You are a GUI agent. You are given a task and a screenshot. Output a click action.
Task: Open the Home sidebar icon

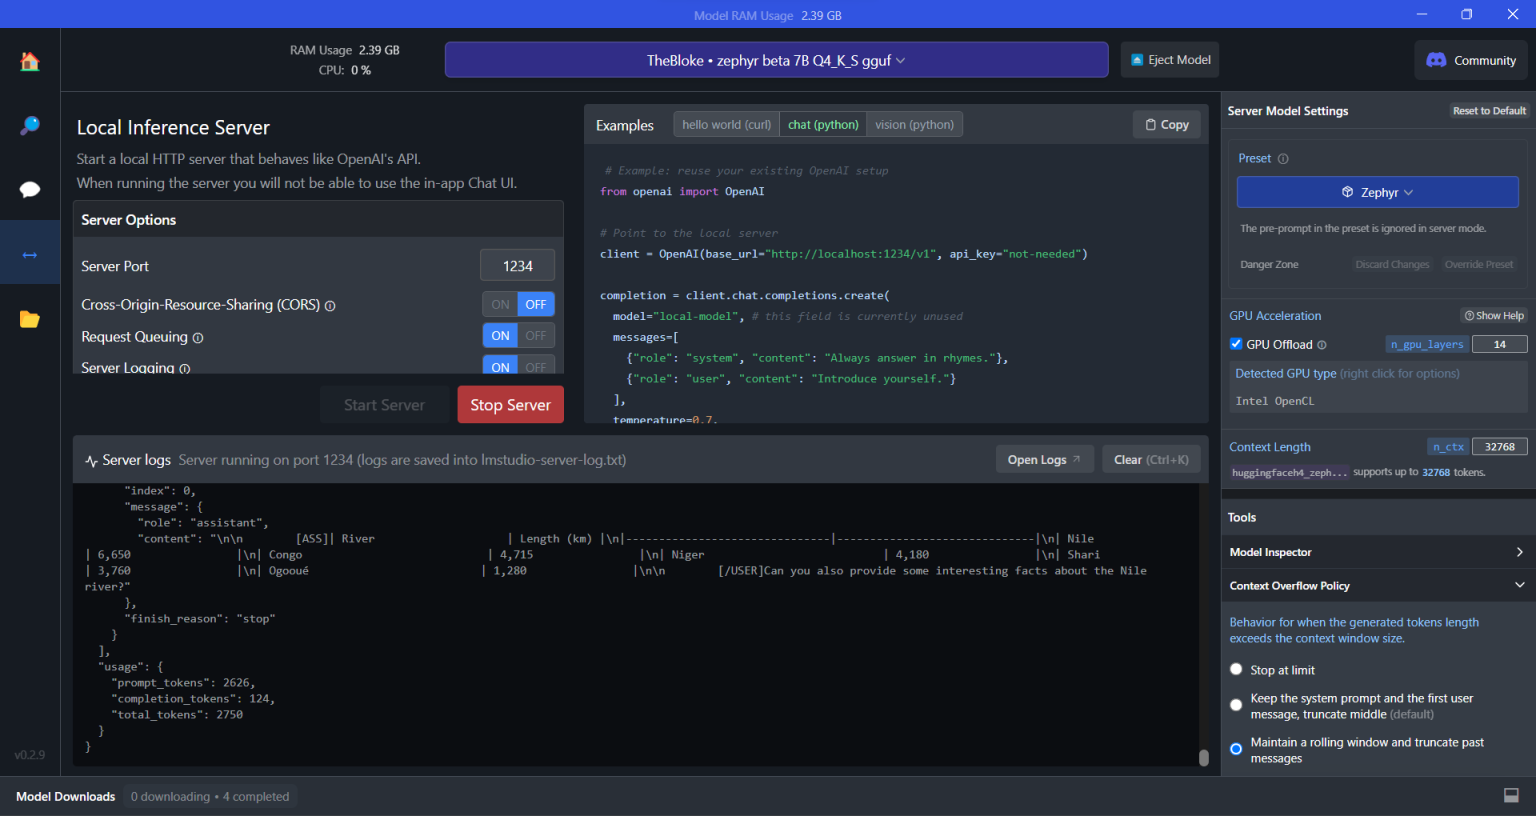click(30, 60)
